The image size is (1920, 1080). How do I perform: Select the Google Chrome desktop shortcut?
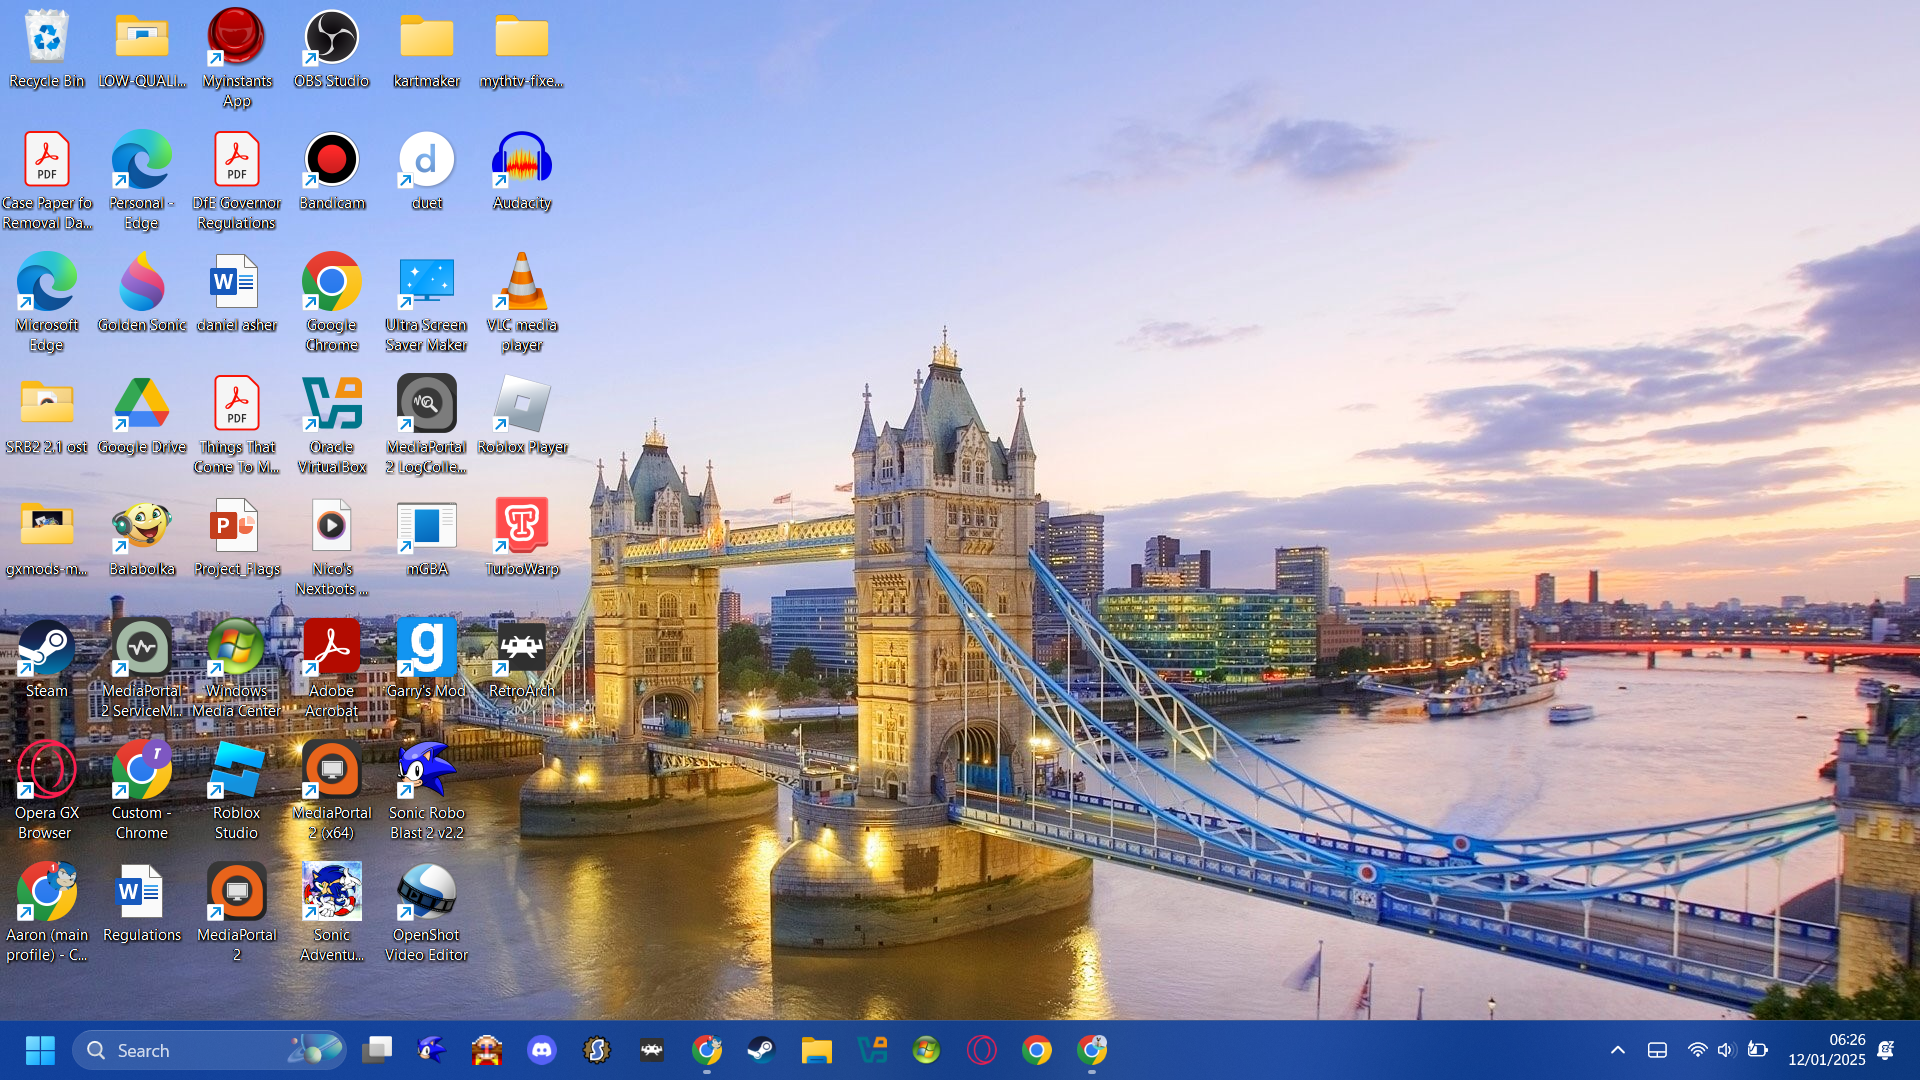[x=331, y=282]
